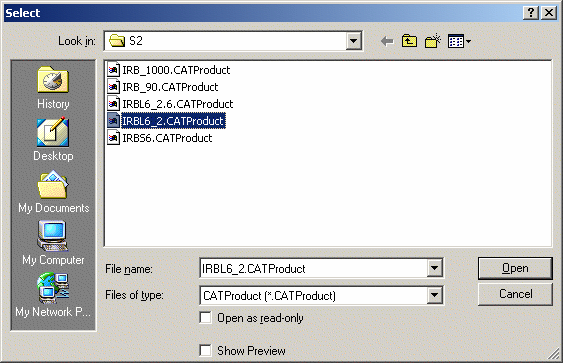Screen dimensions: 563x363
Task: Open My Documents in the places bar
Action: (x=53, y=192)
